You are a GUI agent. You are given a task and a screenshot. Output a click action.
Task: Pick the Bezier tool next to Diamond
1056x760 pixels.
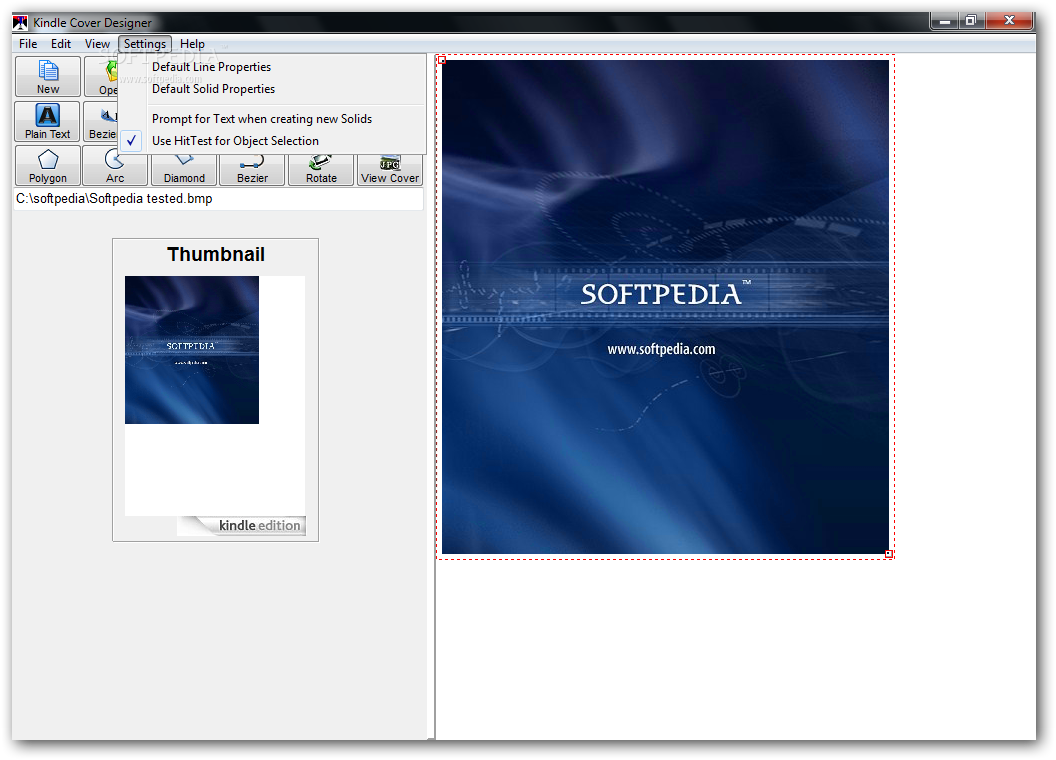253,170
